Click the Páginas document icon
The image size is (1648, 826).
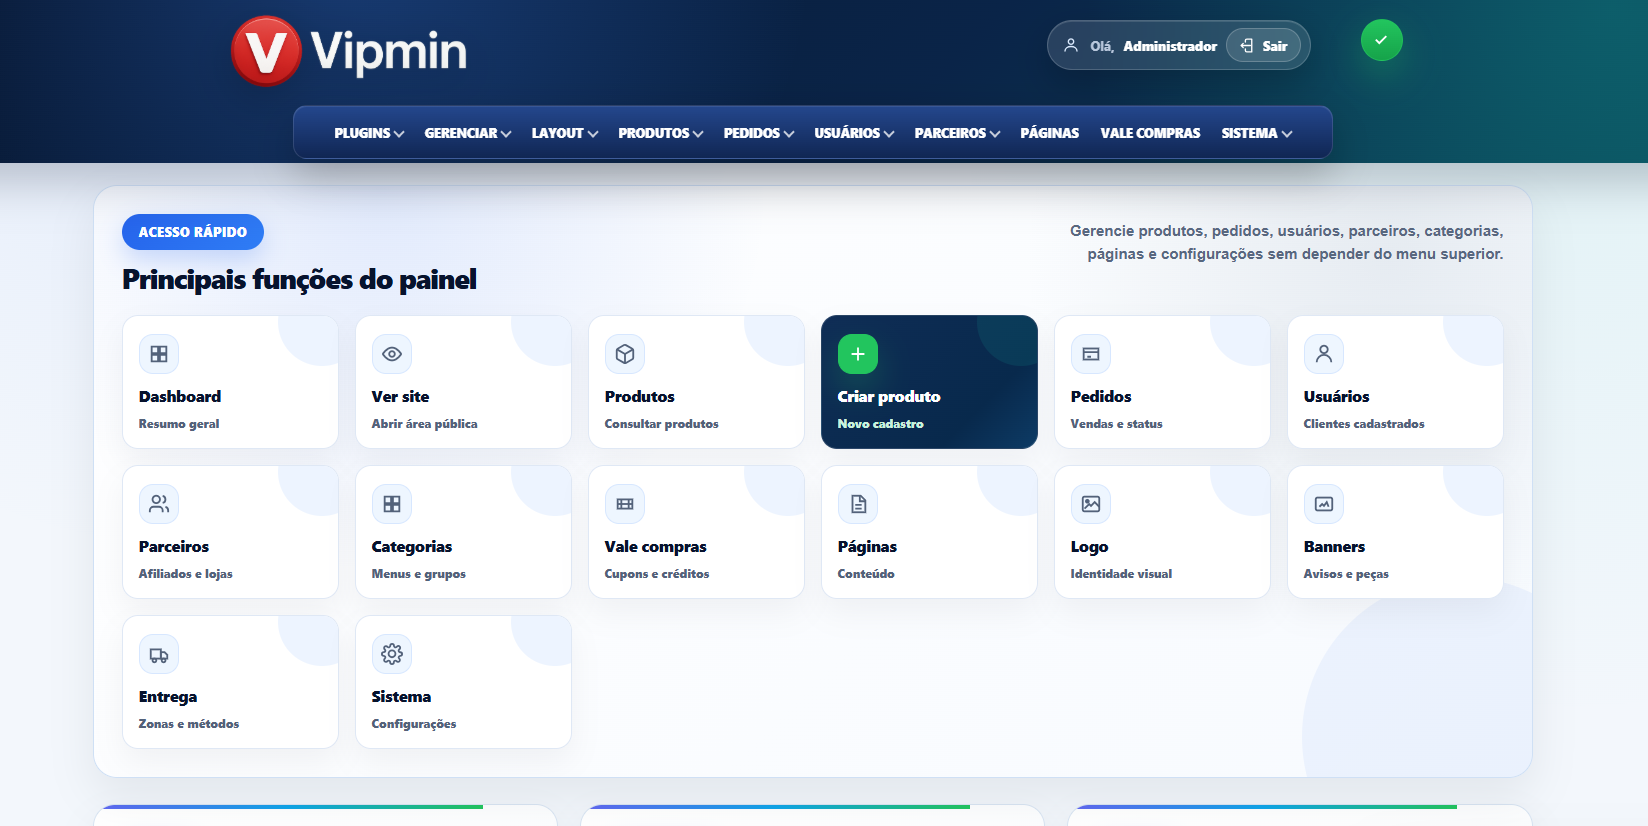click(x=858, y=504)
